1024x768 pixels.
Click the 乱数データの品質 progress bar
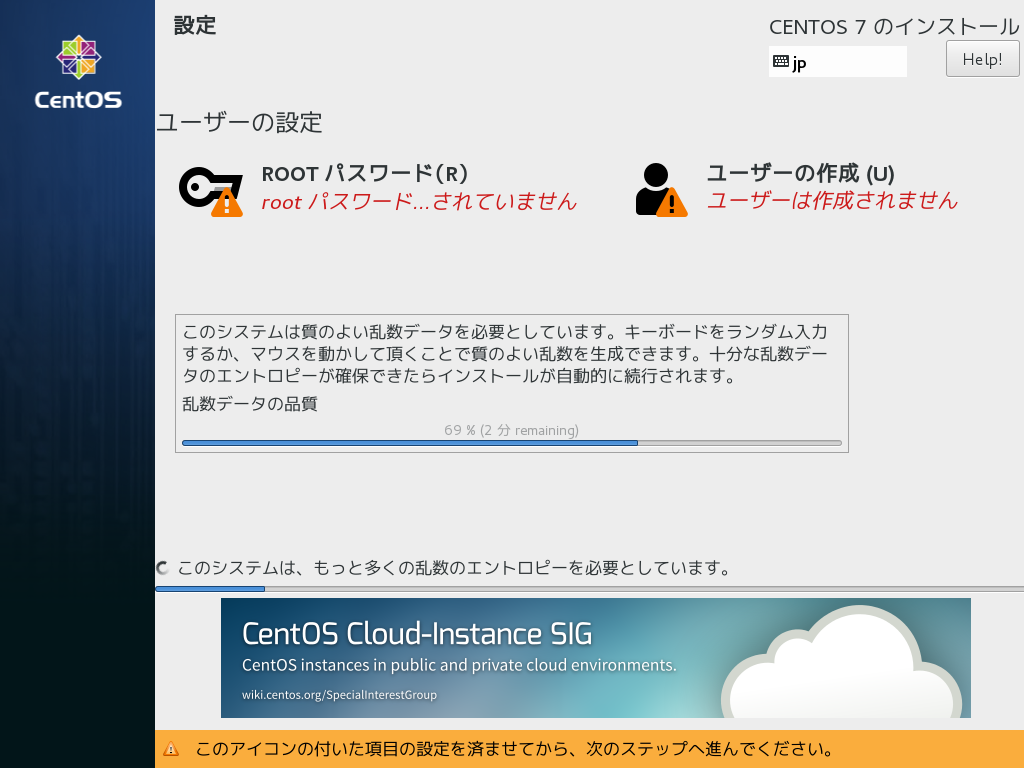coord(511,443)
